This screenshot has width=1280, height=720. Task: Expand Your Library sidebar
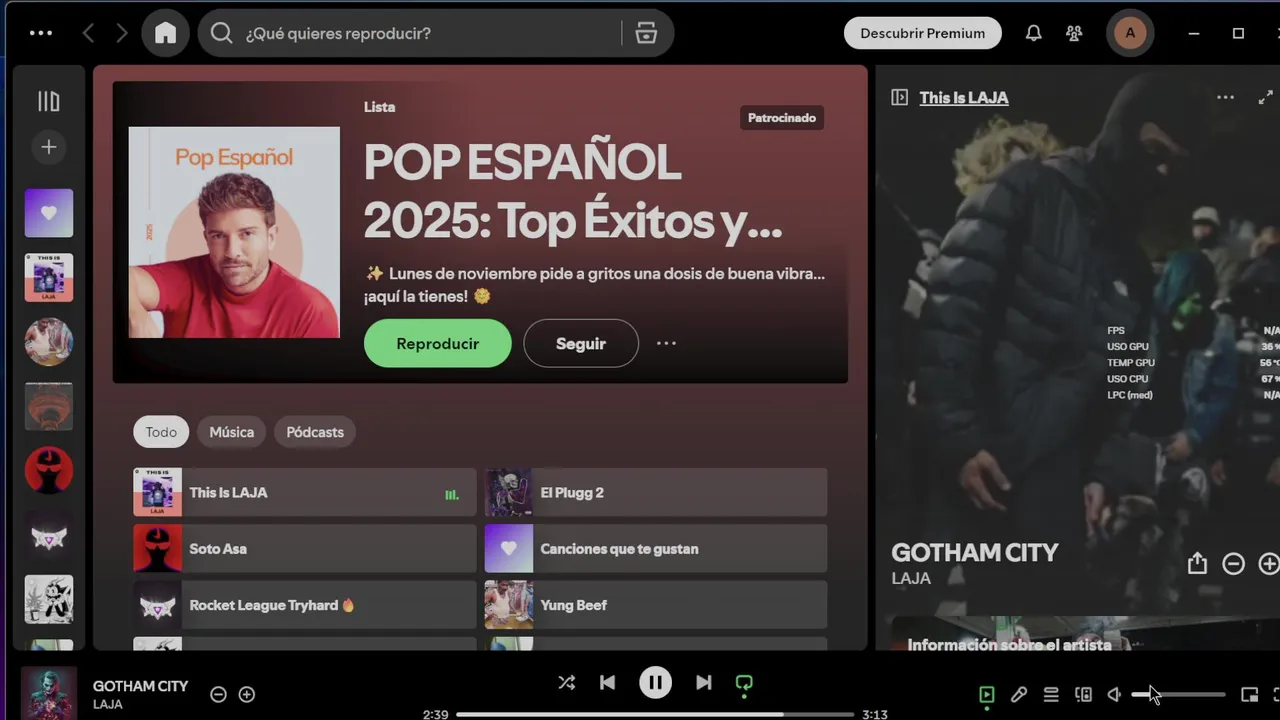coord(48,101)
